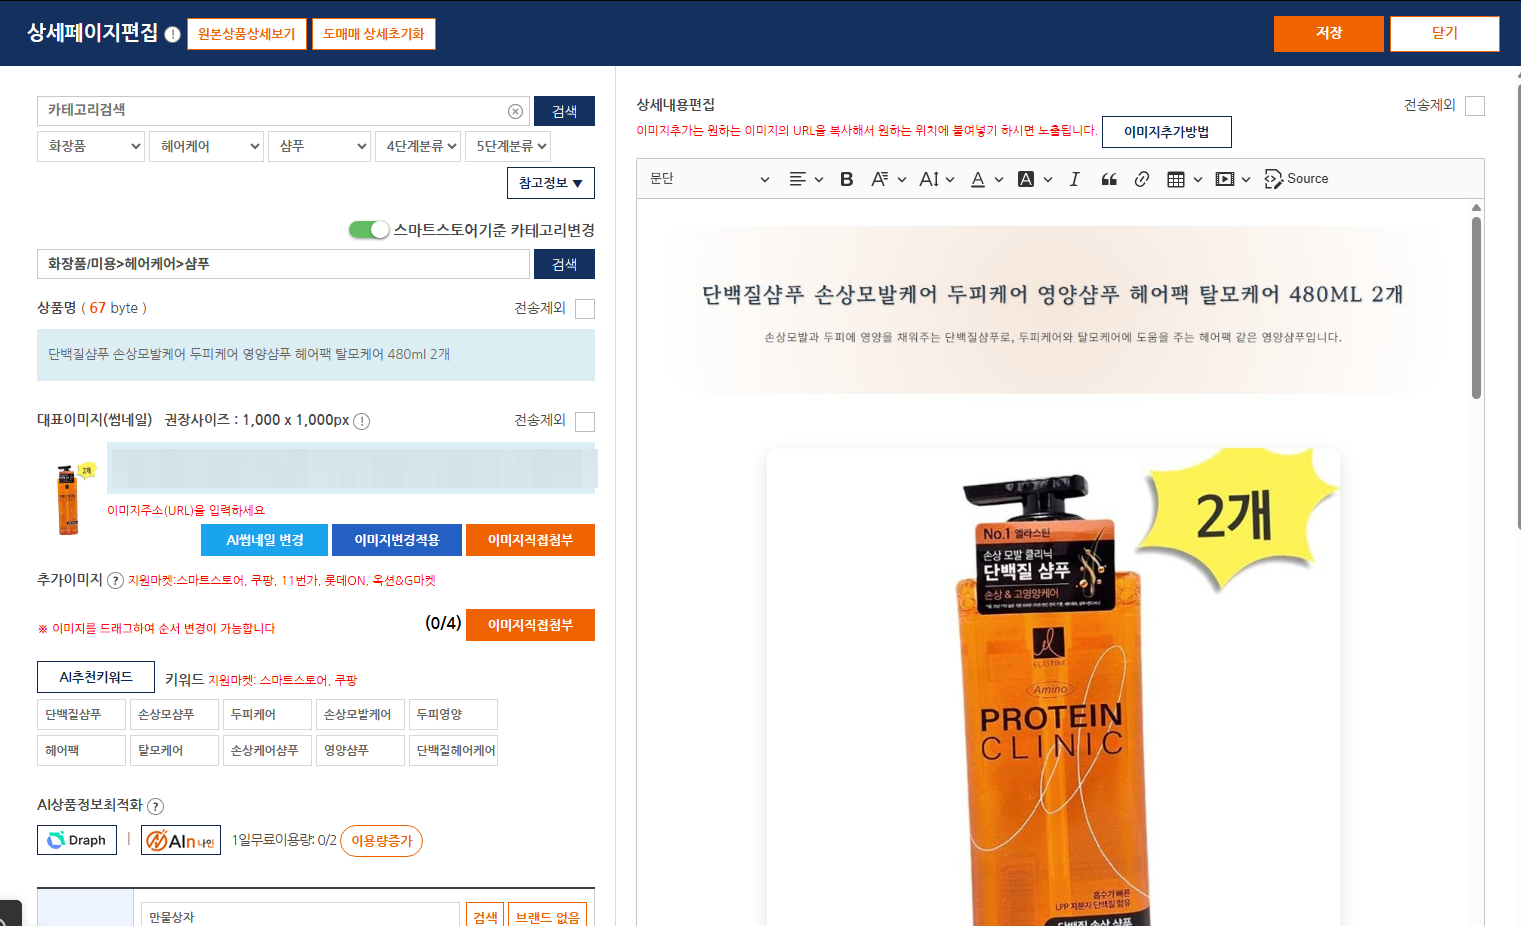Viewport: 1521px width, 926px height.
Task: Toggle 스마트스토어기준 카테고리변경 switch
Action: [368, 230]
